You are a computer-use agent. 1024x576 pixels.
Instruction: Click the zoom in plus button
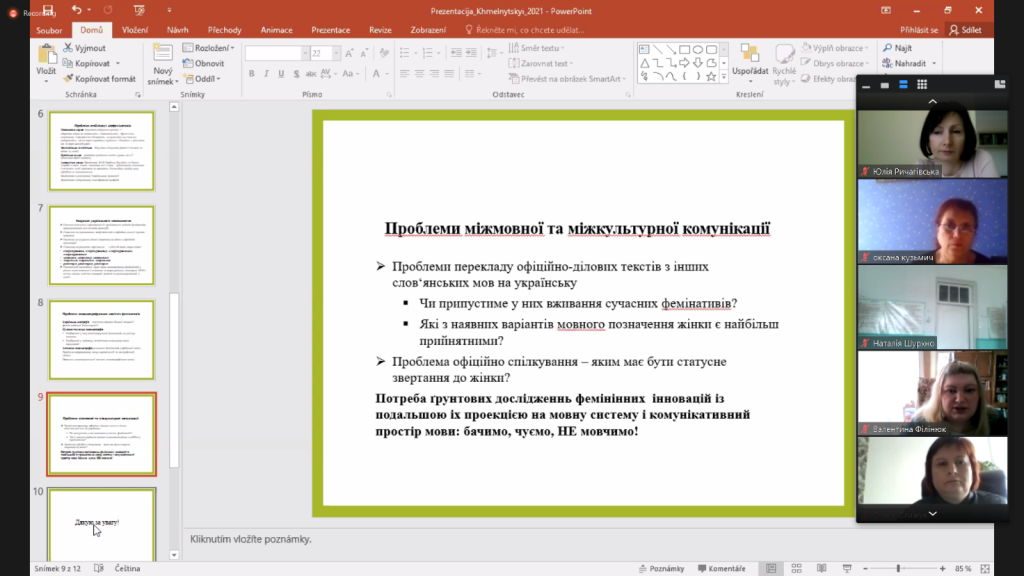(942, 569)
